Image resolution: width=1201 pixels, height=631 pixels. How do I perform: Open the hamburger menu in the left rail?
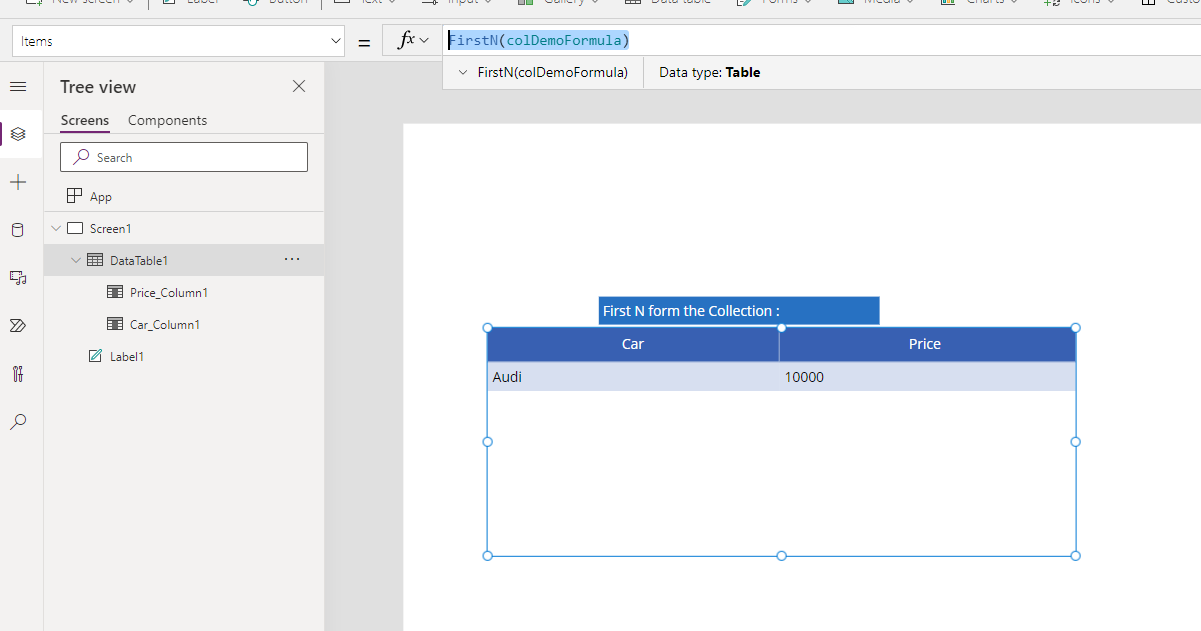pos(18,87)
